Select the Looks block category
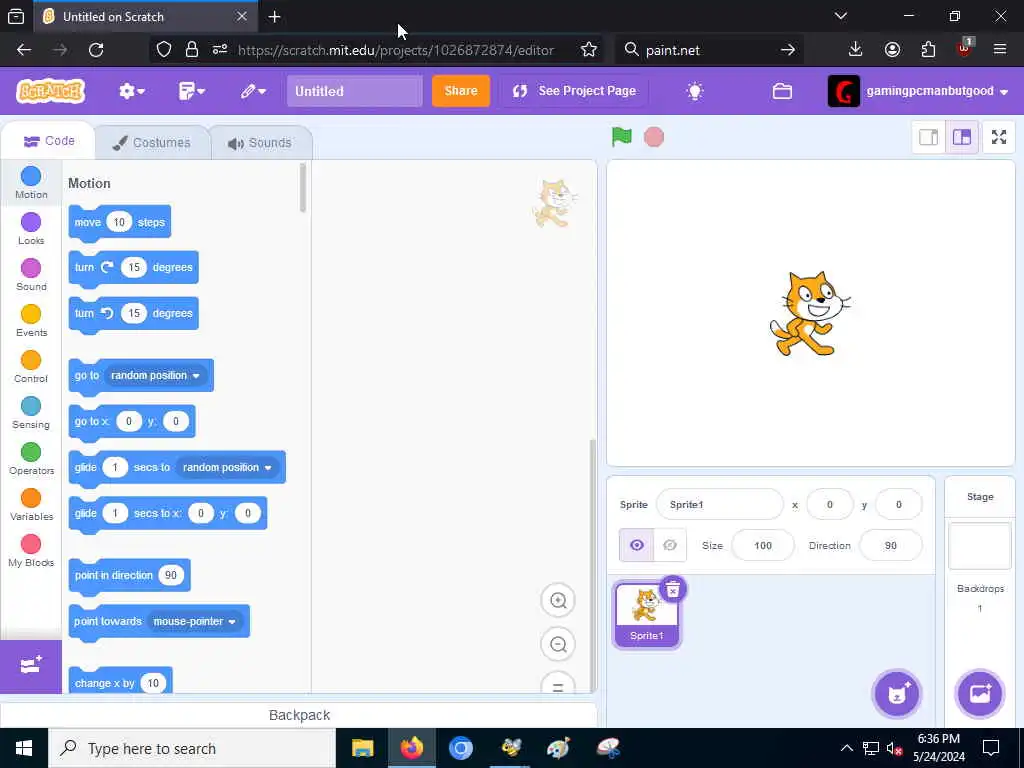The height and width of the screenshot is (768, 1024). pyautogui.click(x=31, y=229)
